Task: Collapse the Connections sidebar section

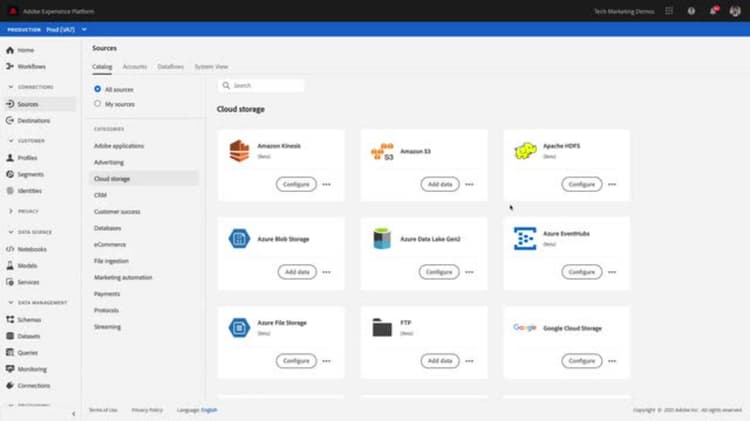Action: [x=11, y=87]
